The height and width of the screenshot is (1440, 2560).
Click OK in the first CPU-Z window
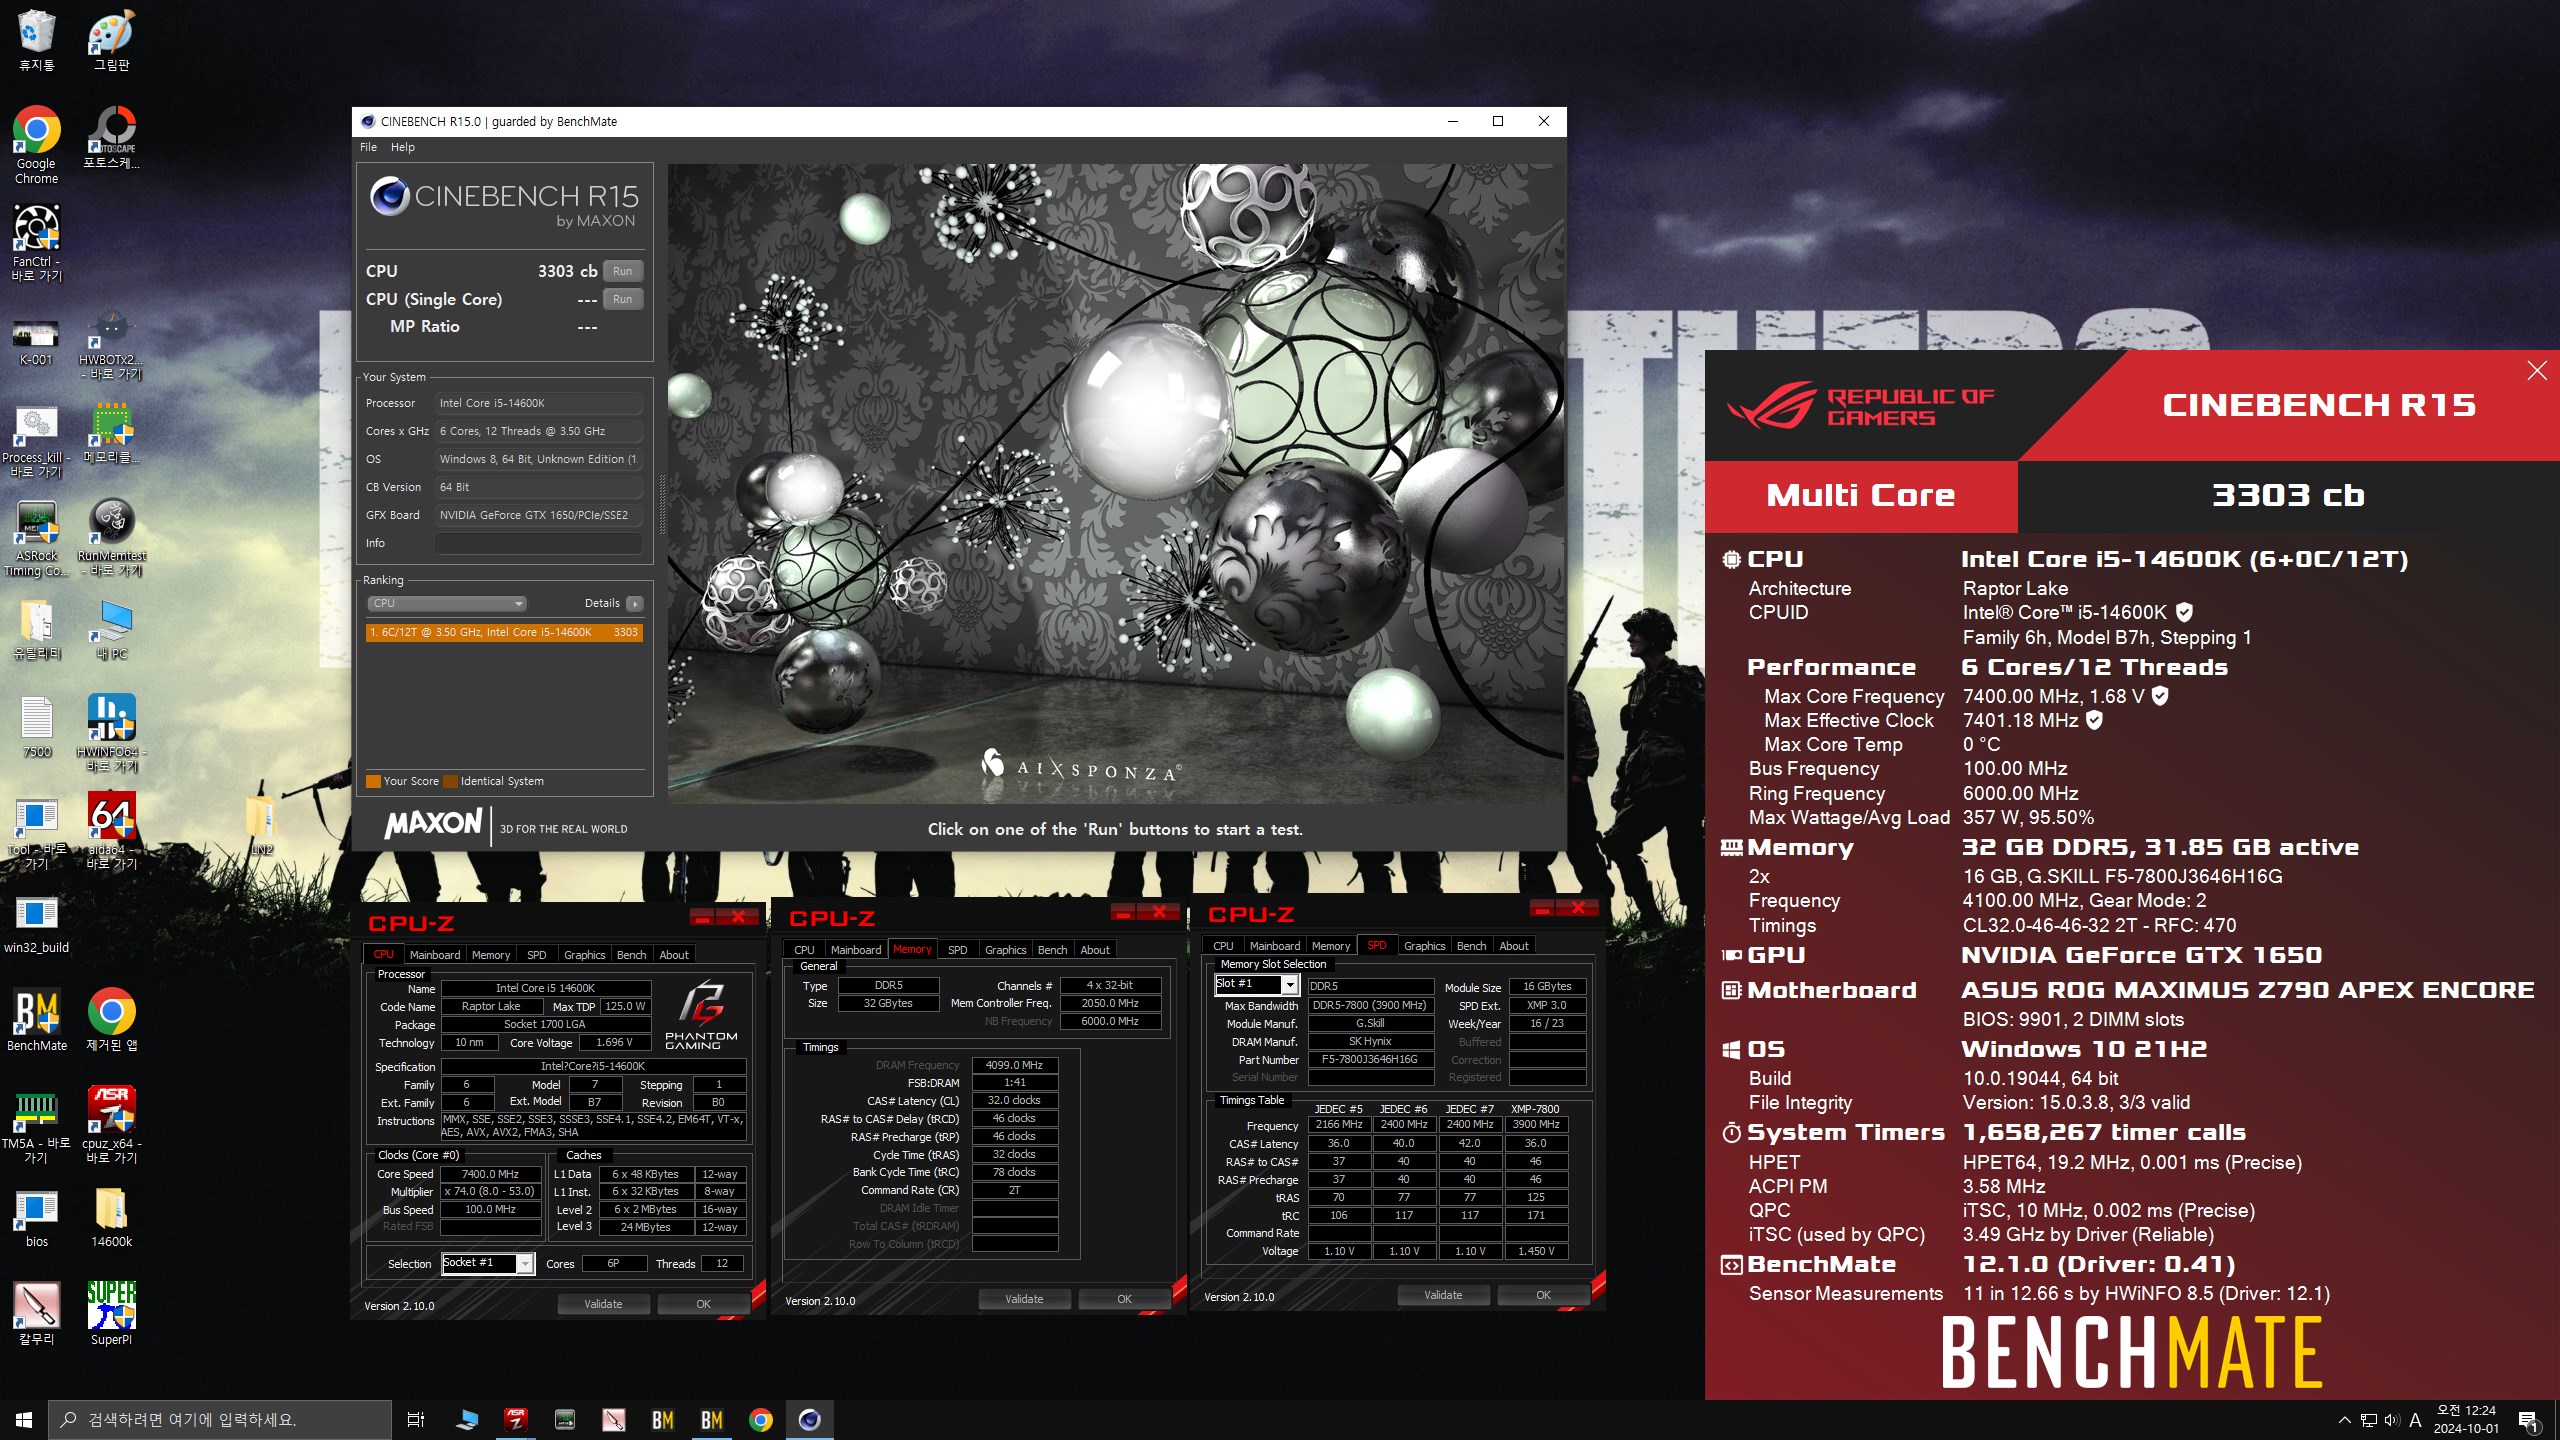[703, 1304]
